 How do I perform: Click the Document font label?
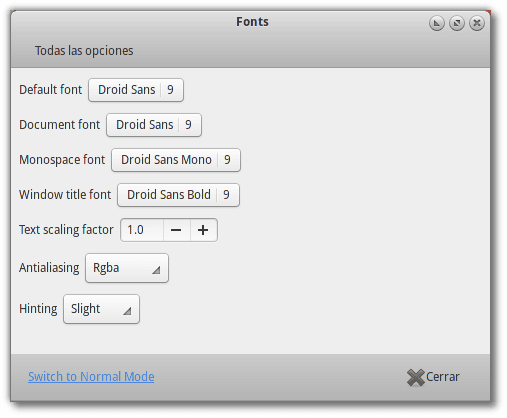tap(60, 125)
